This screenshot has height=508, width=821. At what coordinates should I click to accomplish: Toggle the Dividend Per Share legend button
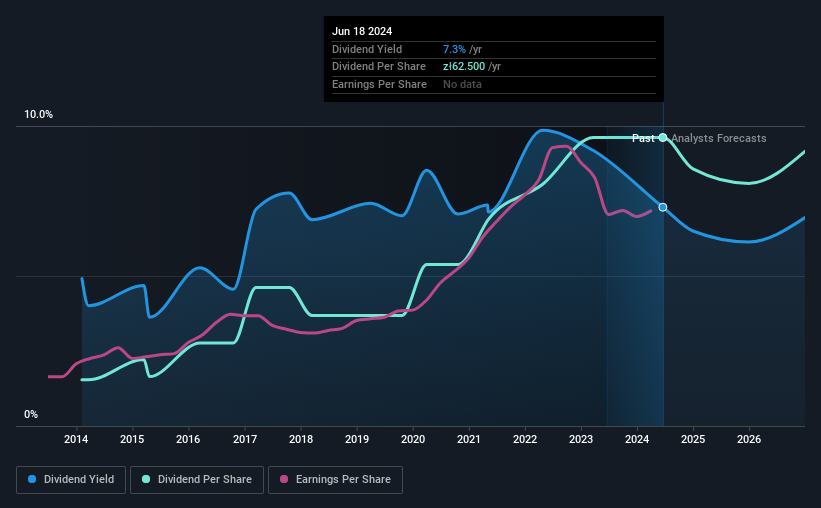(x=197, y=480)
